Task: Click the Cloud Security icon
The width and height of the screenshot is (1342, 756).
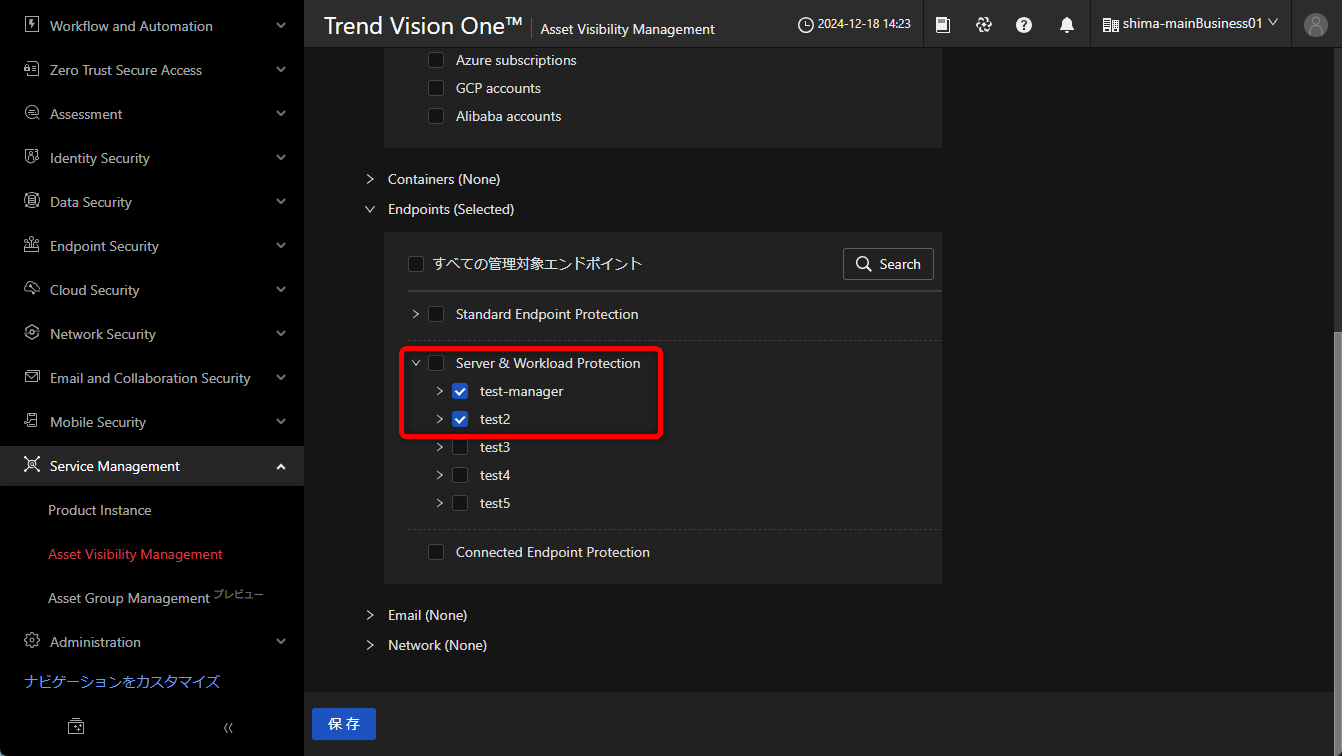Action: 32,290
